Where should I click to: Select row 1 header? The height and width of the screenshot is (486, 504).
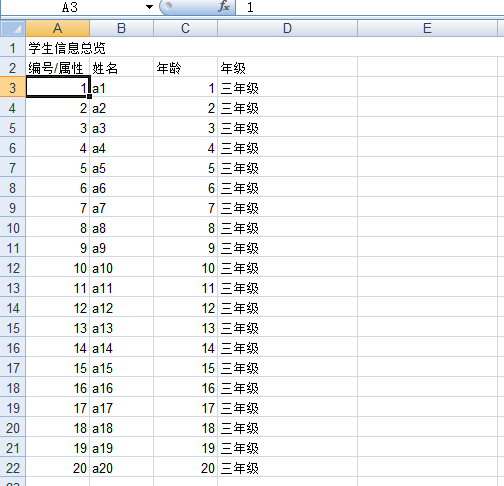[x=13, y=48]
